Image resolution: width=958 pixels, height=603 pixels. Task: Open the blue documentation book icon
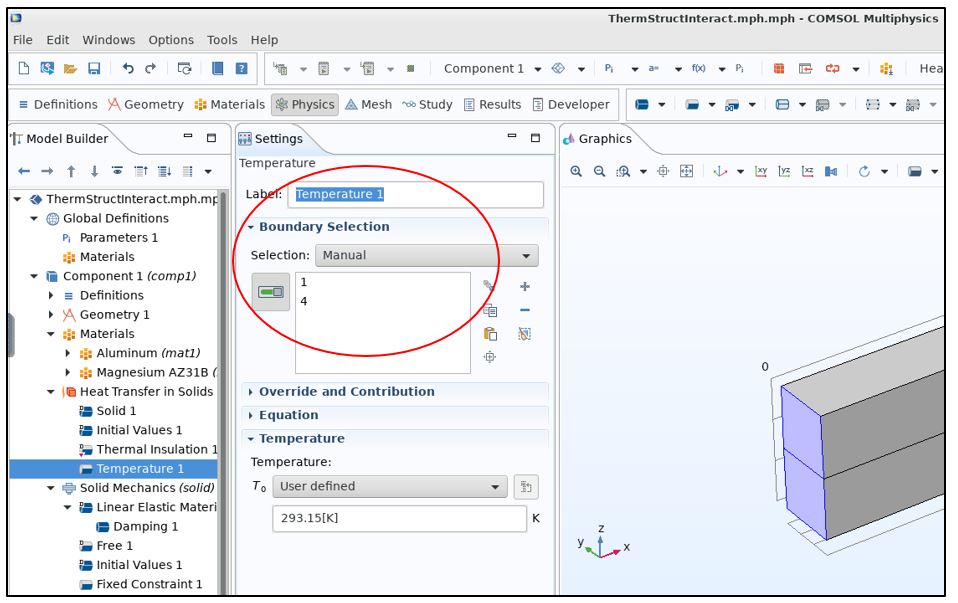click(x=218, y=68)
